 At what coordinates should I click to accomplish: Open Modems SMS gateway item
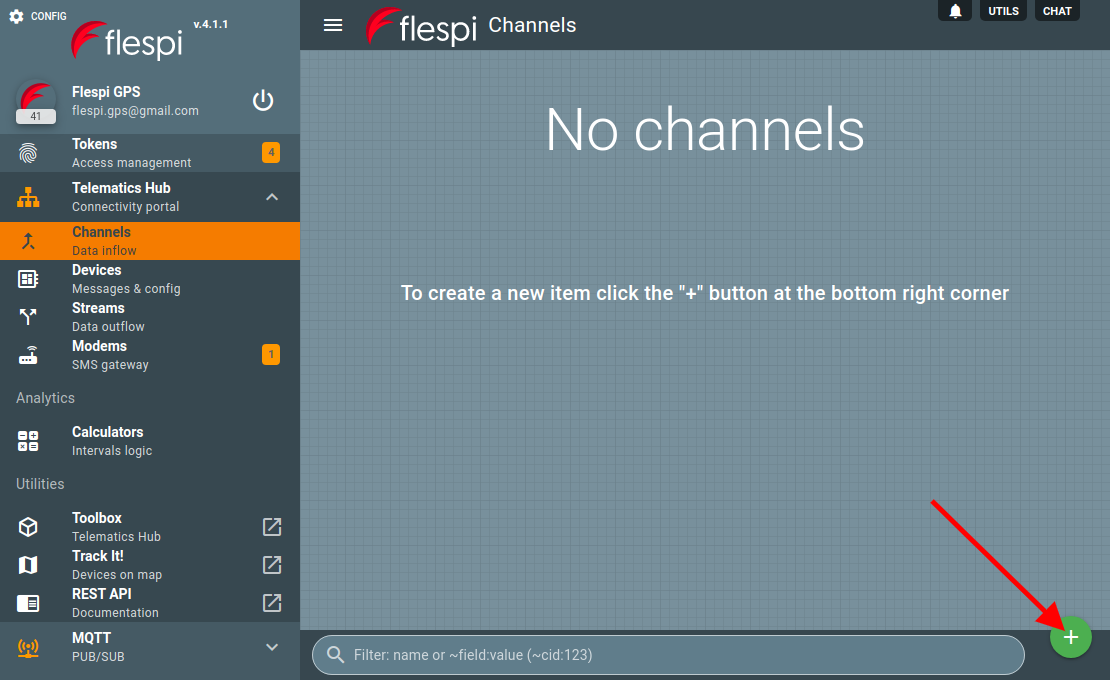click(100, 355)
